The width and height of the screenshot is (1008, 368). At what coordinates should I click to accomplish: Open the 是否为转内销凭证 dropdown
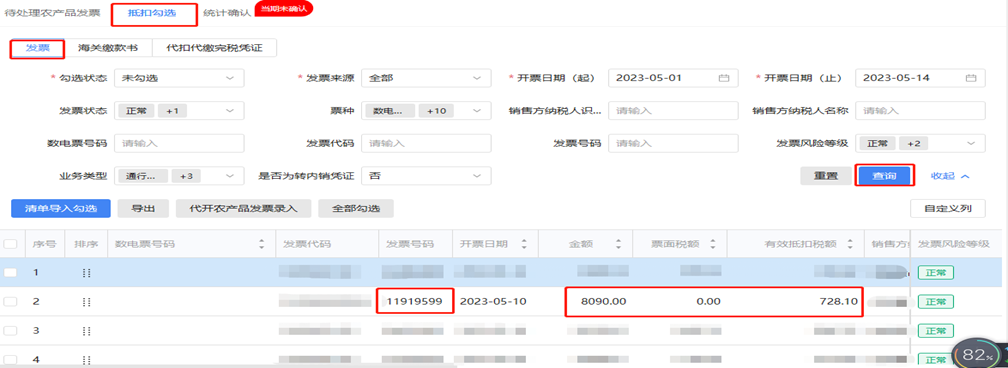coord(426,175)
